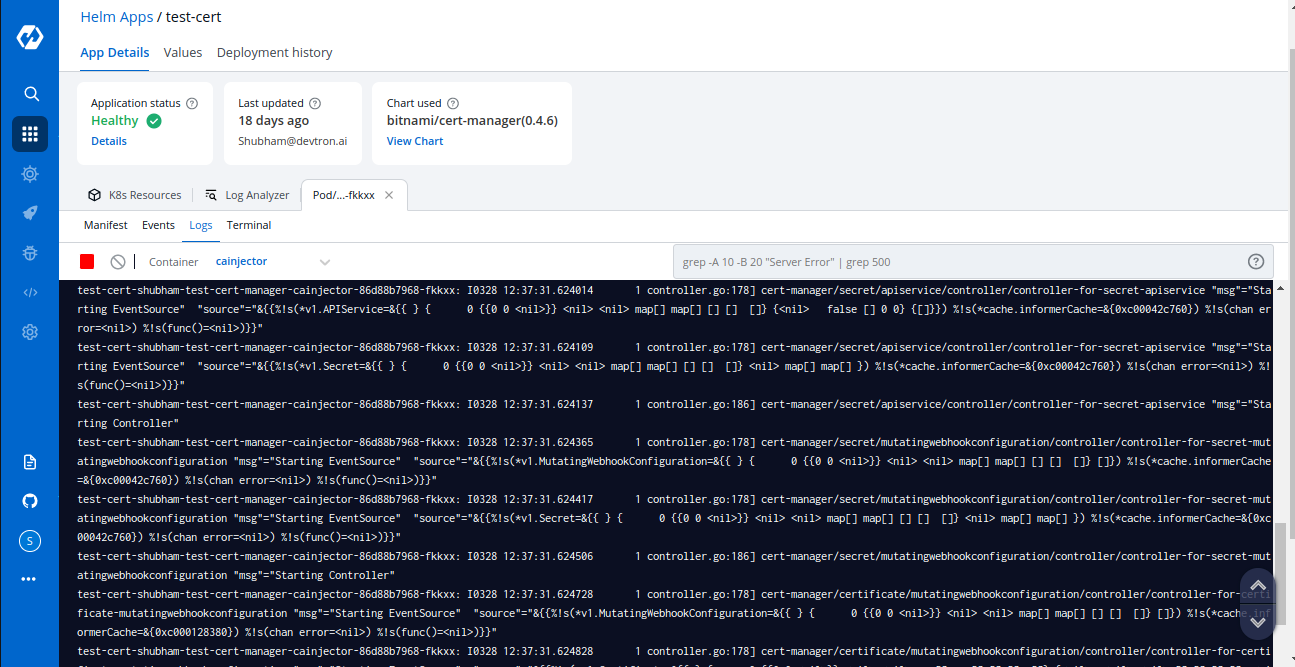Image resolution: width=1295 pixels, height=667 pixels.
Task: Click log line with timestamp 12:37:31.624137
Action: coord(674,414)
